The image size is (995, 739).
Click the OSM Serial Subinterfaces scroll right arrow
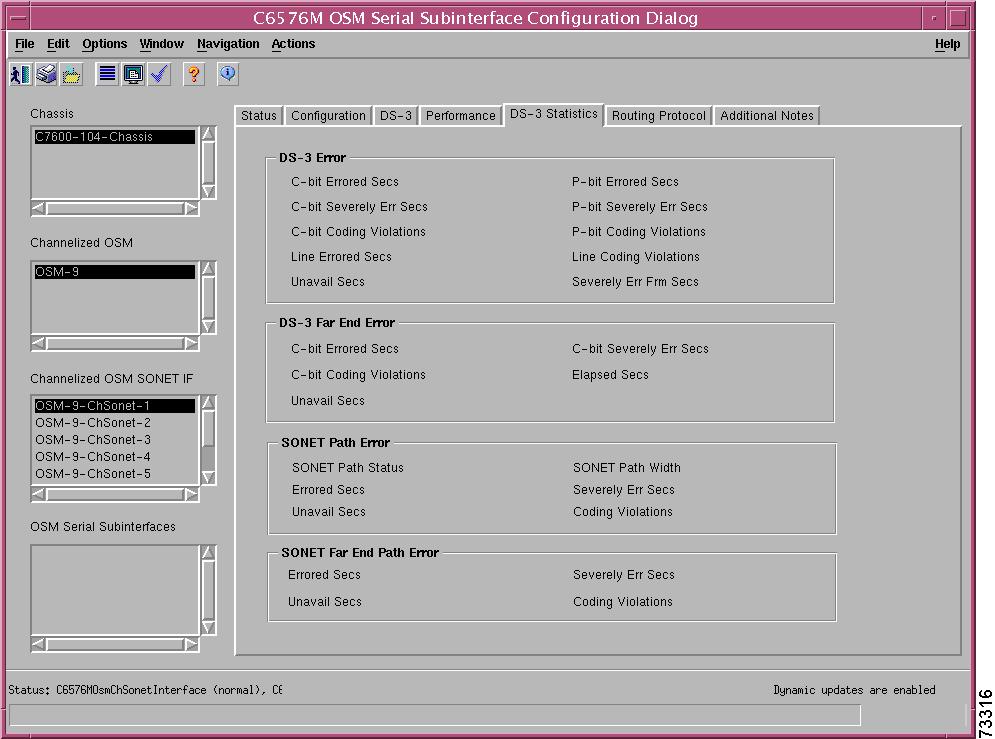(x=192, y=644)
